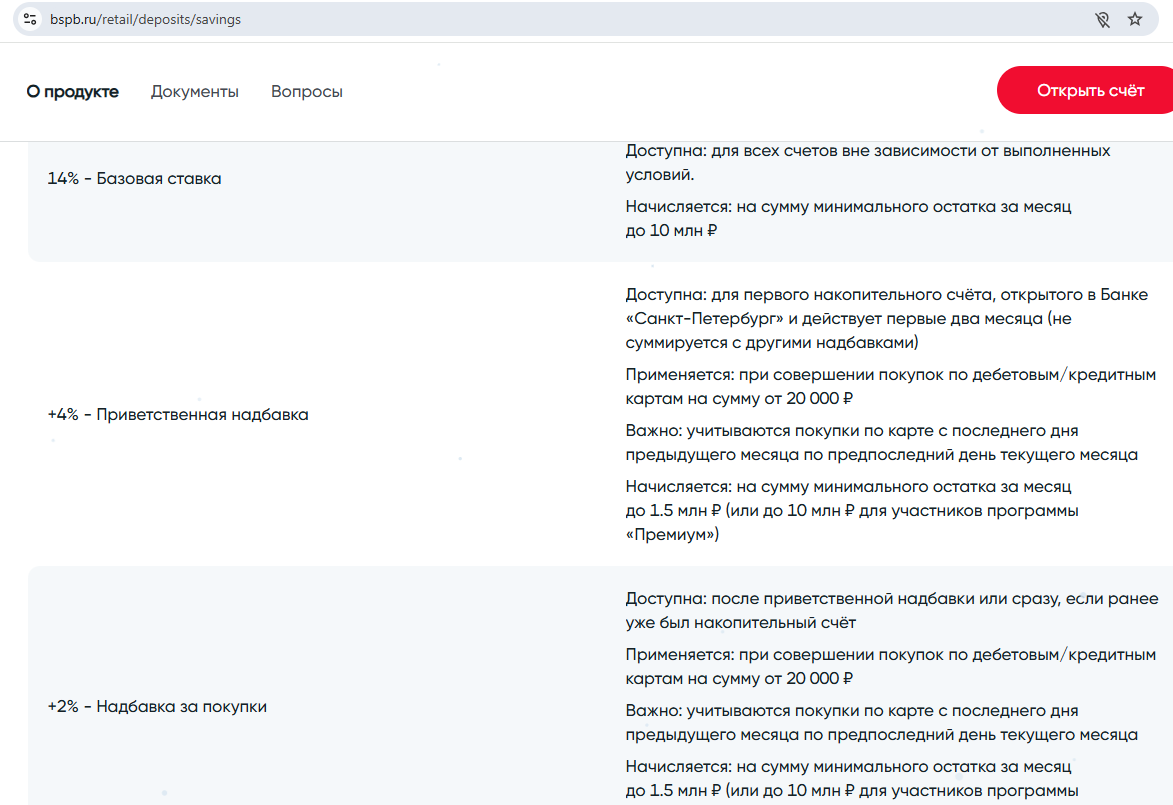The width and height of the screenshot is (1173, 805).
Task: Click the site information icon in address bar
Action: click(x=30, y=19)
